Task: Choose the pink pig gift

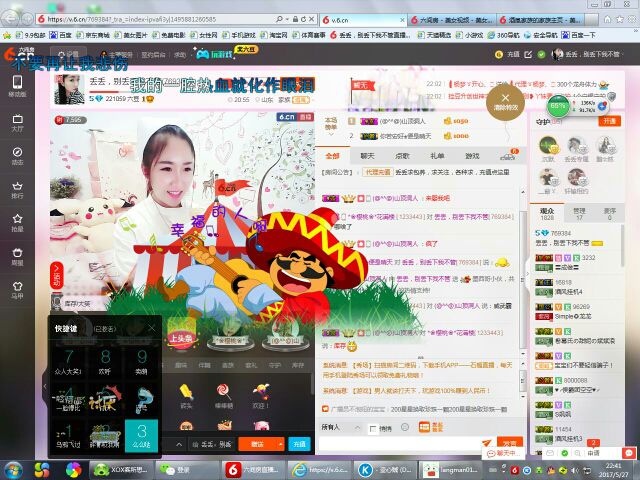Action: [262, 425]
